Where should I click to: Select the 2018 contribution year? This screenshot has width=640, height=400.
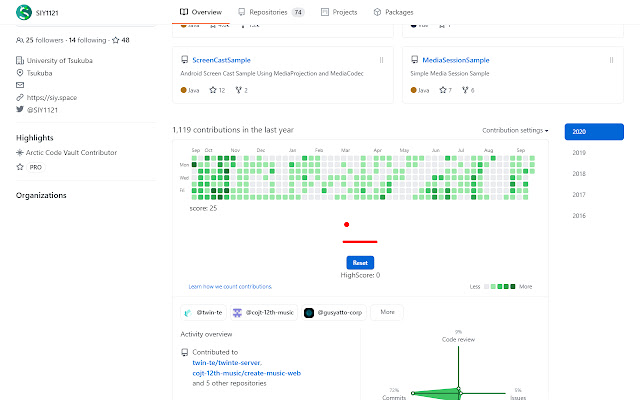tap(579, 173)
